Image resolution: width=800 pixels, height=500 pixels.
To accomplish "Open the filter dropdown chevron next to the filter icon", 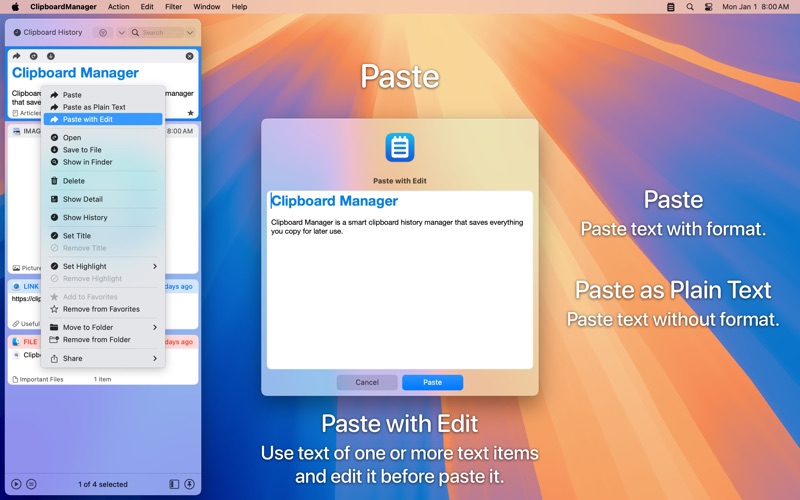I will [x=121, y=33].
